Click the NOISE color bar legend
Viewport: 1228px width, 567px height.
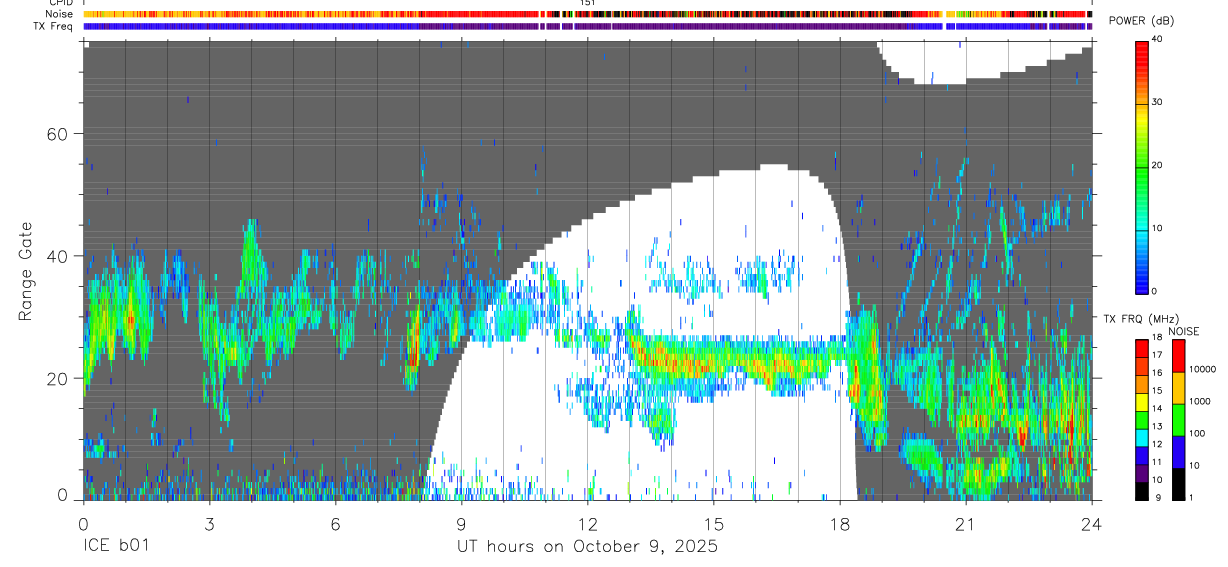pos(1179,419)
